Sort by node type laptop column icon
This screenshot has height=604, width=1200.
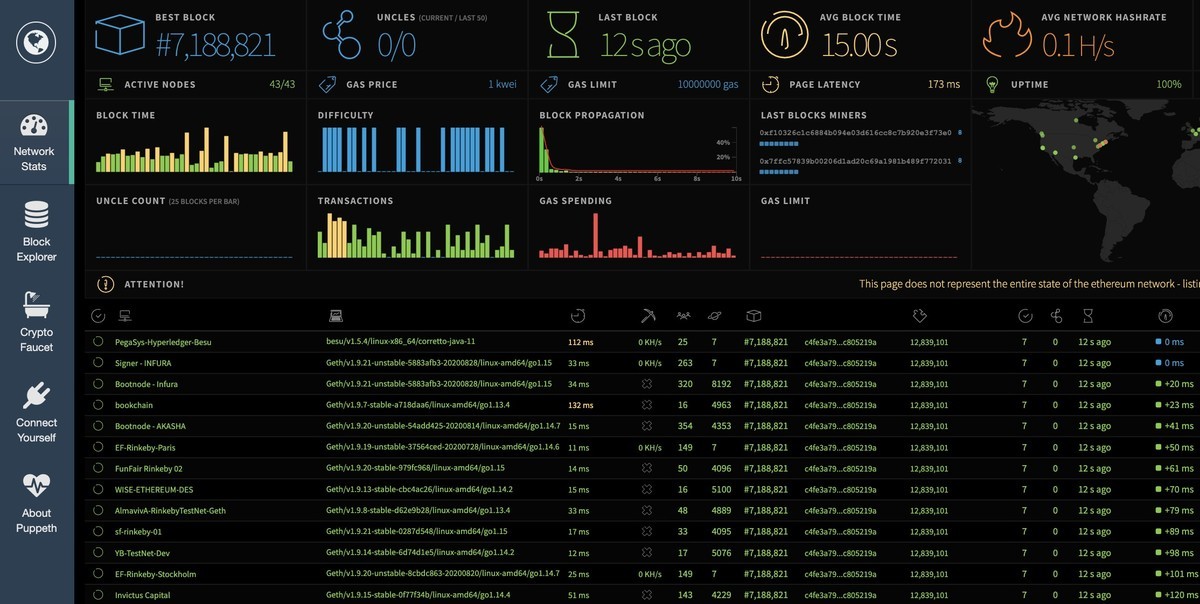336,316
